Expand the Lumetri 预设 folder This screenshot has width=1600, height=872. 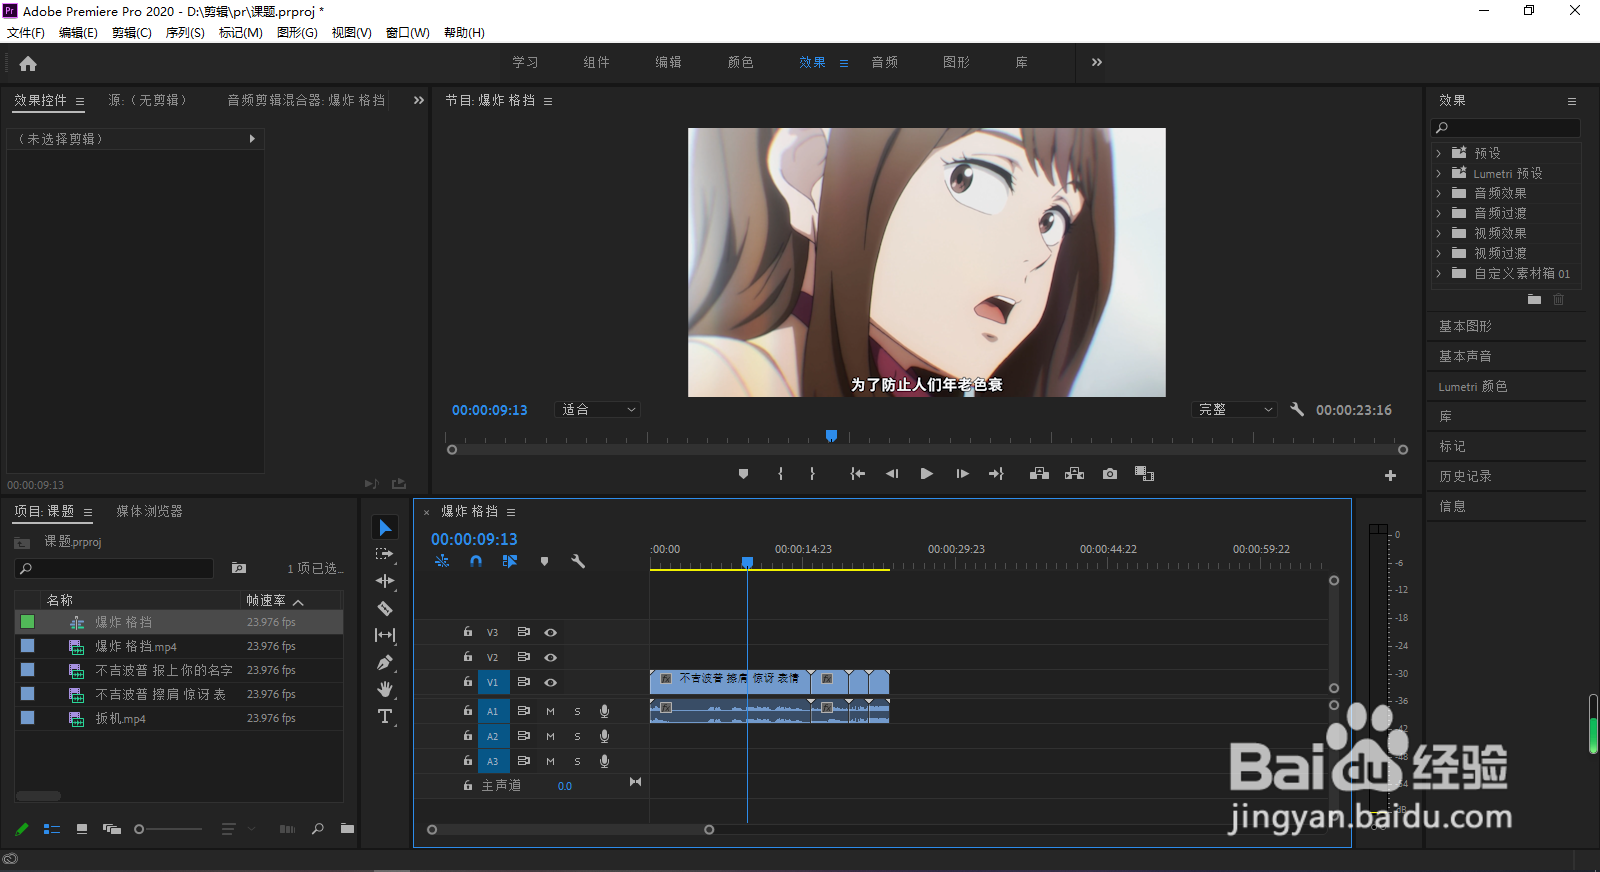pos(1439,173)
